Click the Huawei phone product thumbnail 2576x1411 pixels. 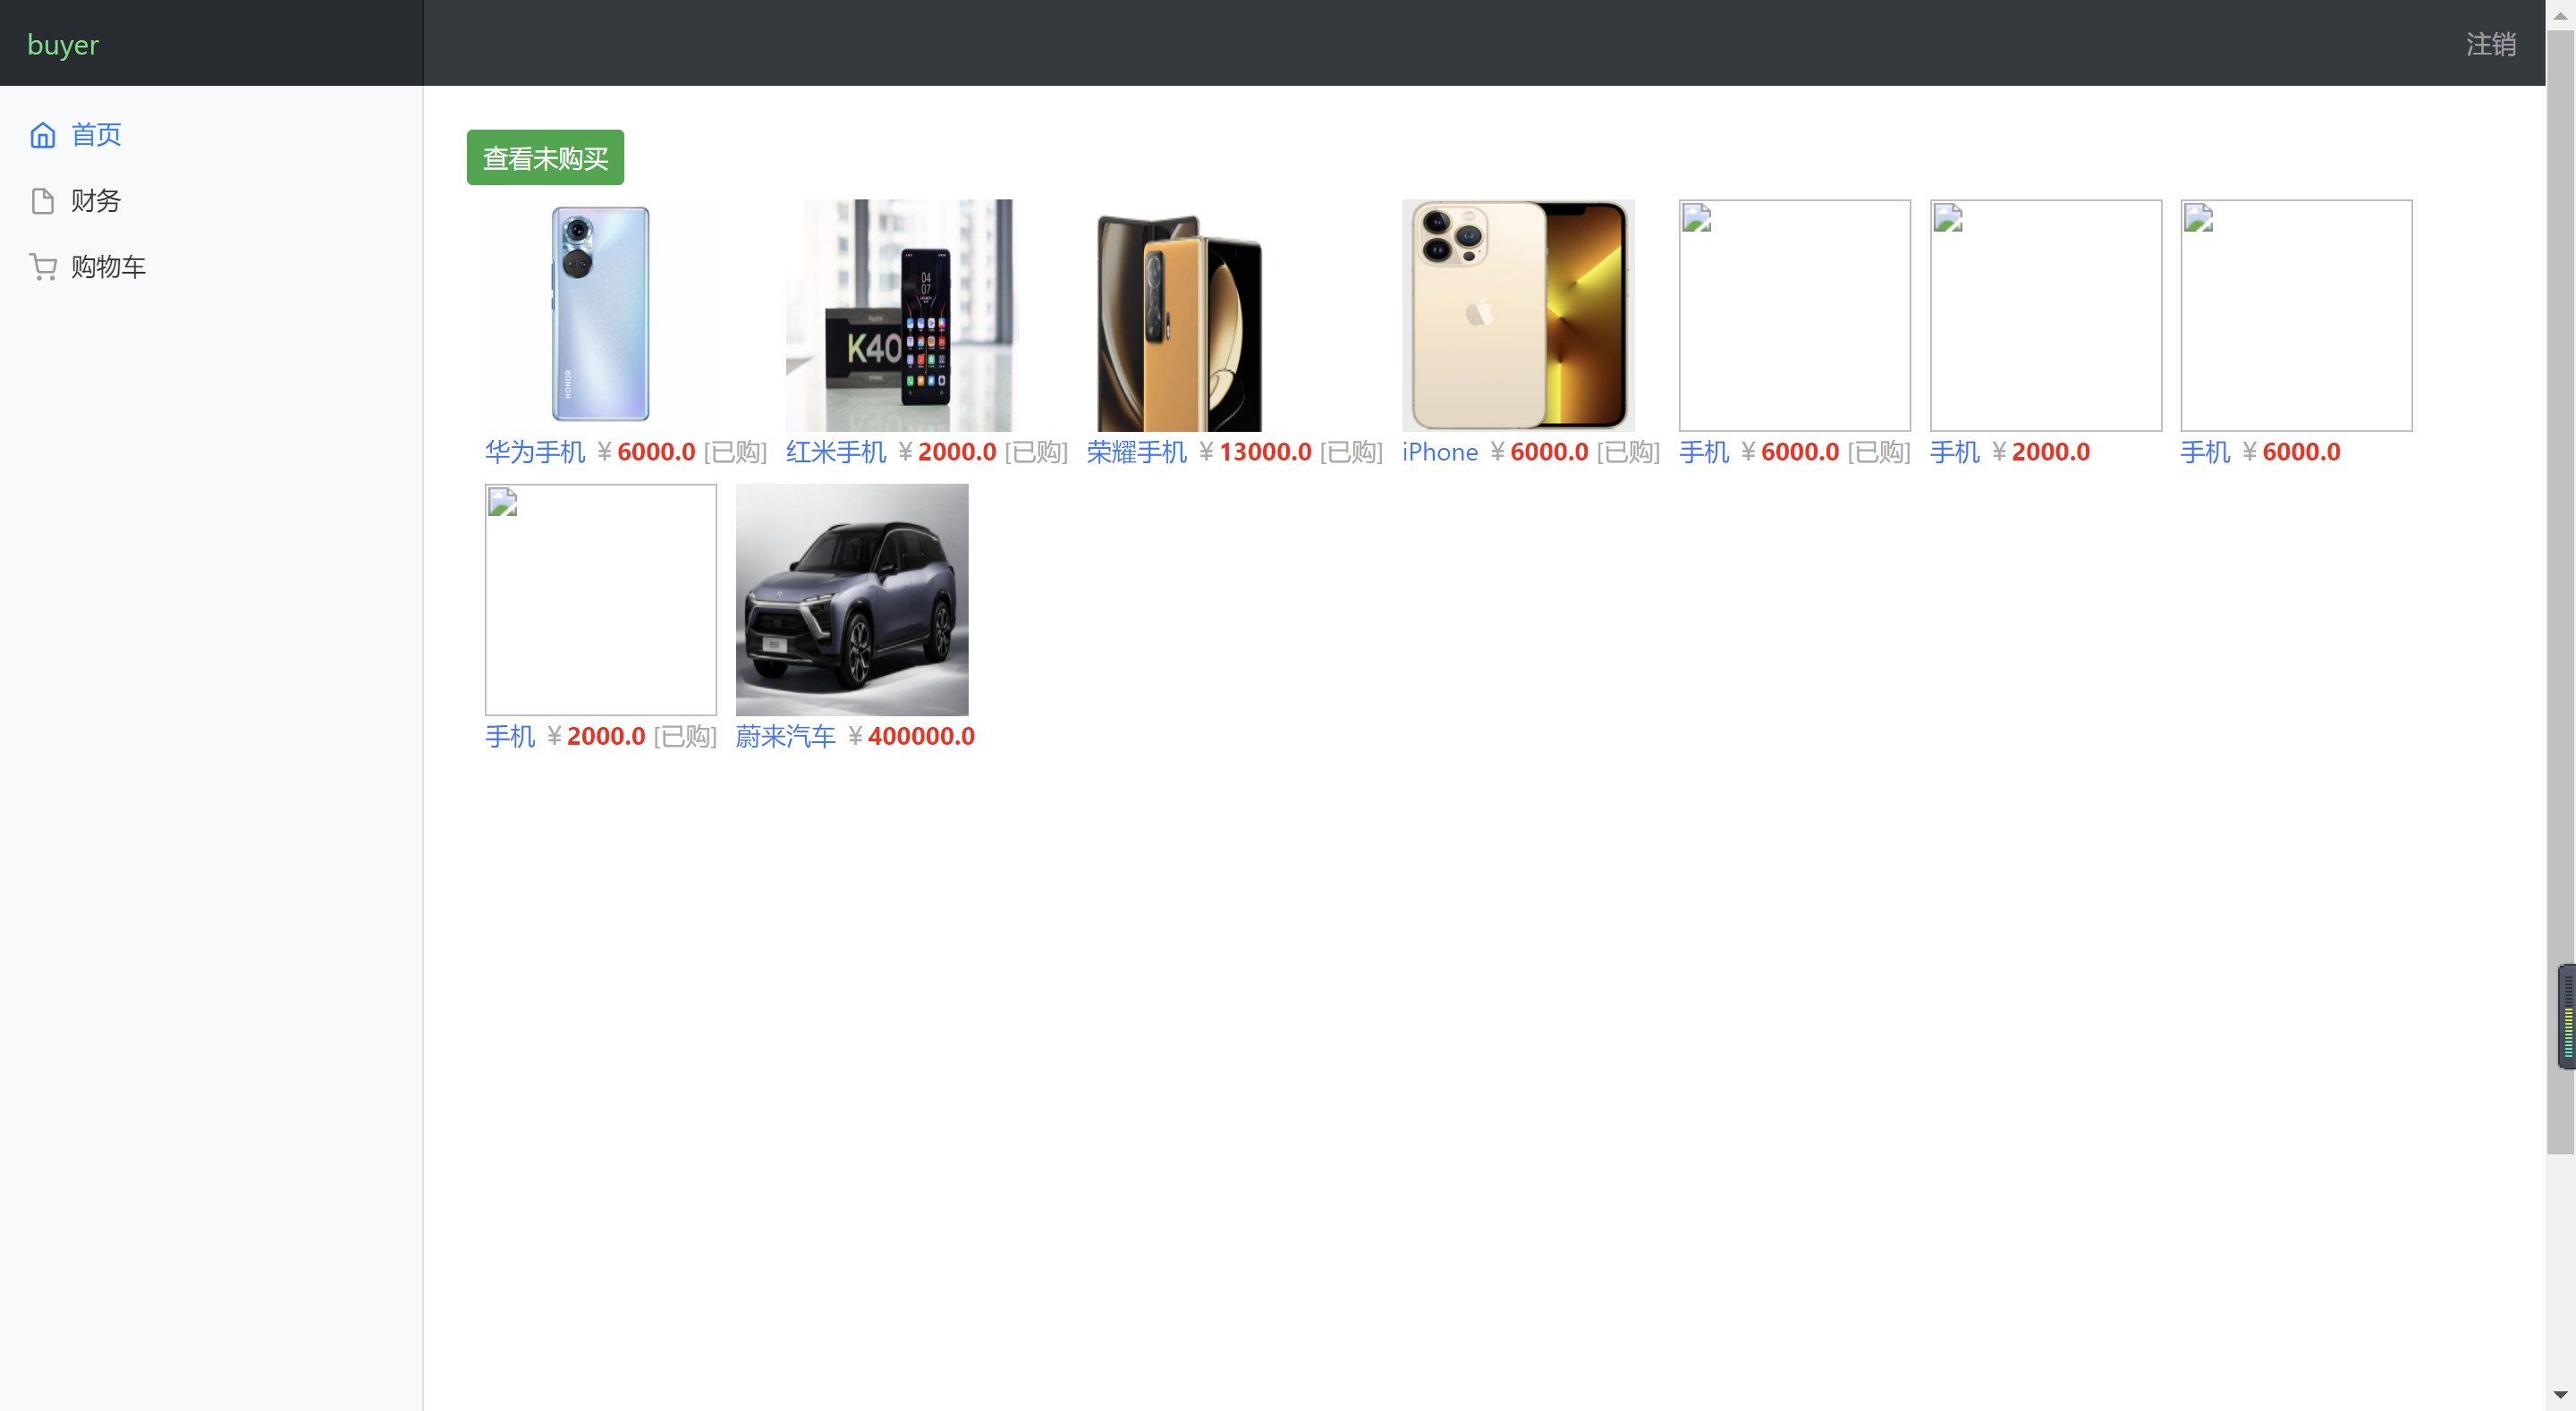[599, 314]
